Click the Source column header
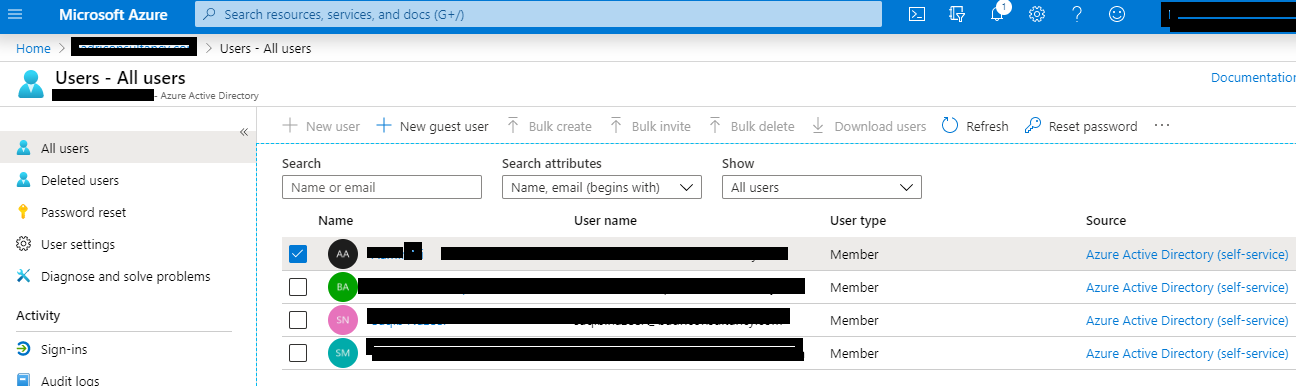 point(1106,220)
